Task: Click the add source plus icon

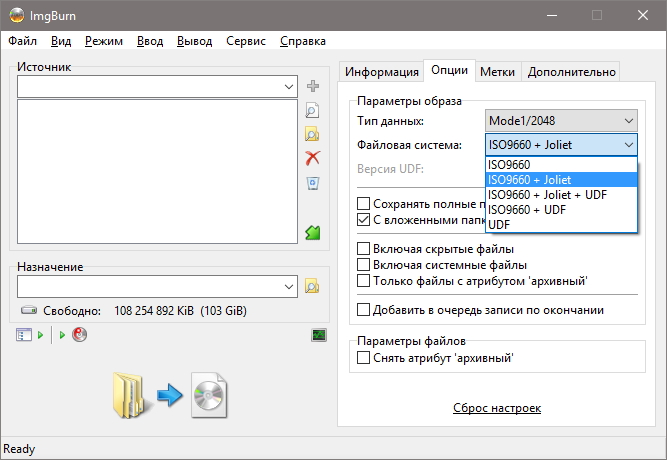Action: 313,86
